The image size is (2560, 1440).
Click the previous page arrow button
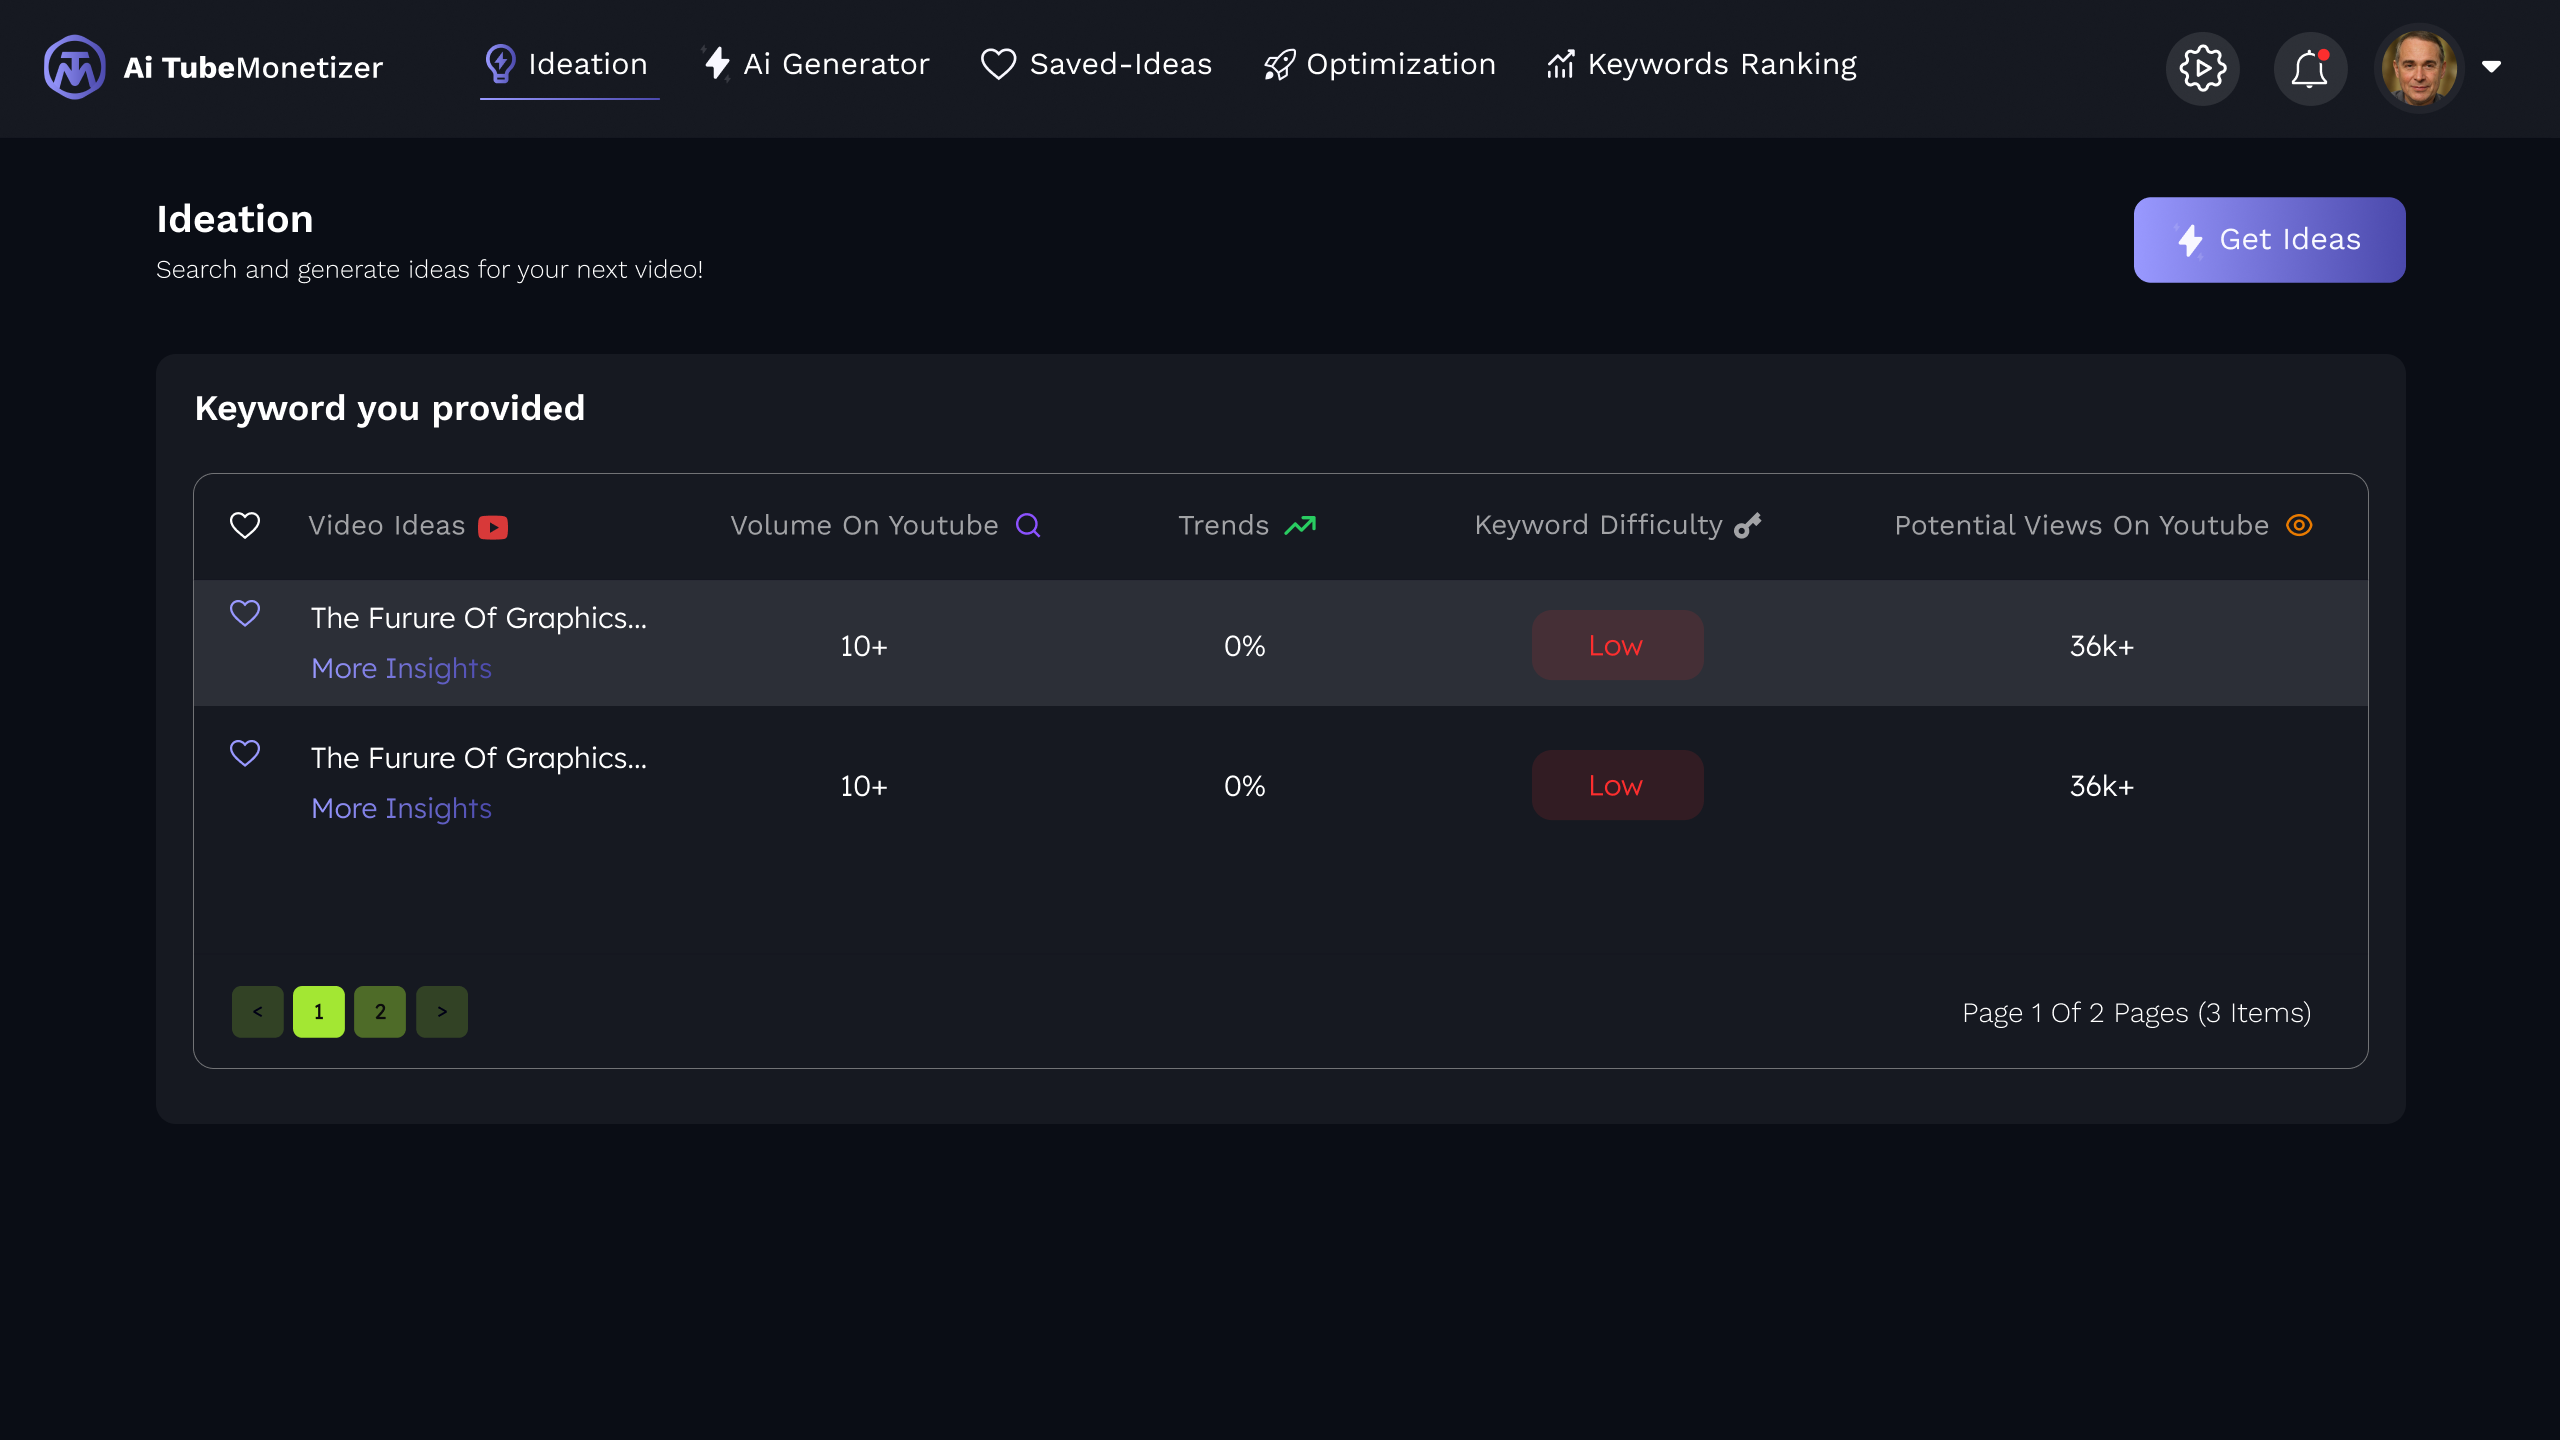tap(257, 1009)
